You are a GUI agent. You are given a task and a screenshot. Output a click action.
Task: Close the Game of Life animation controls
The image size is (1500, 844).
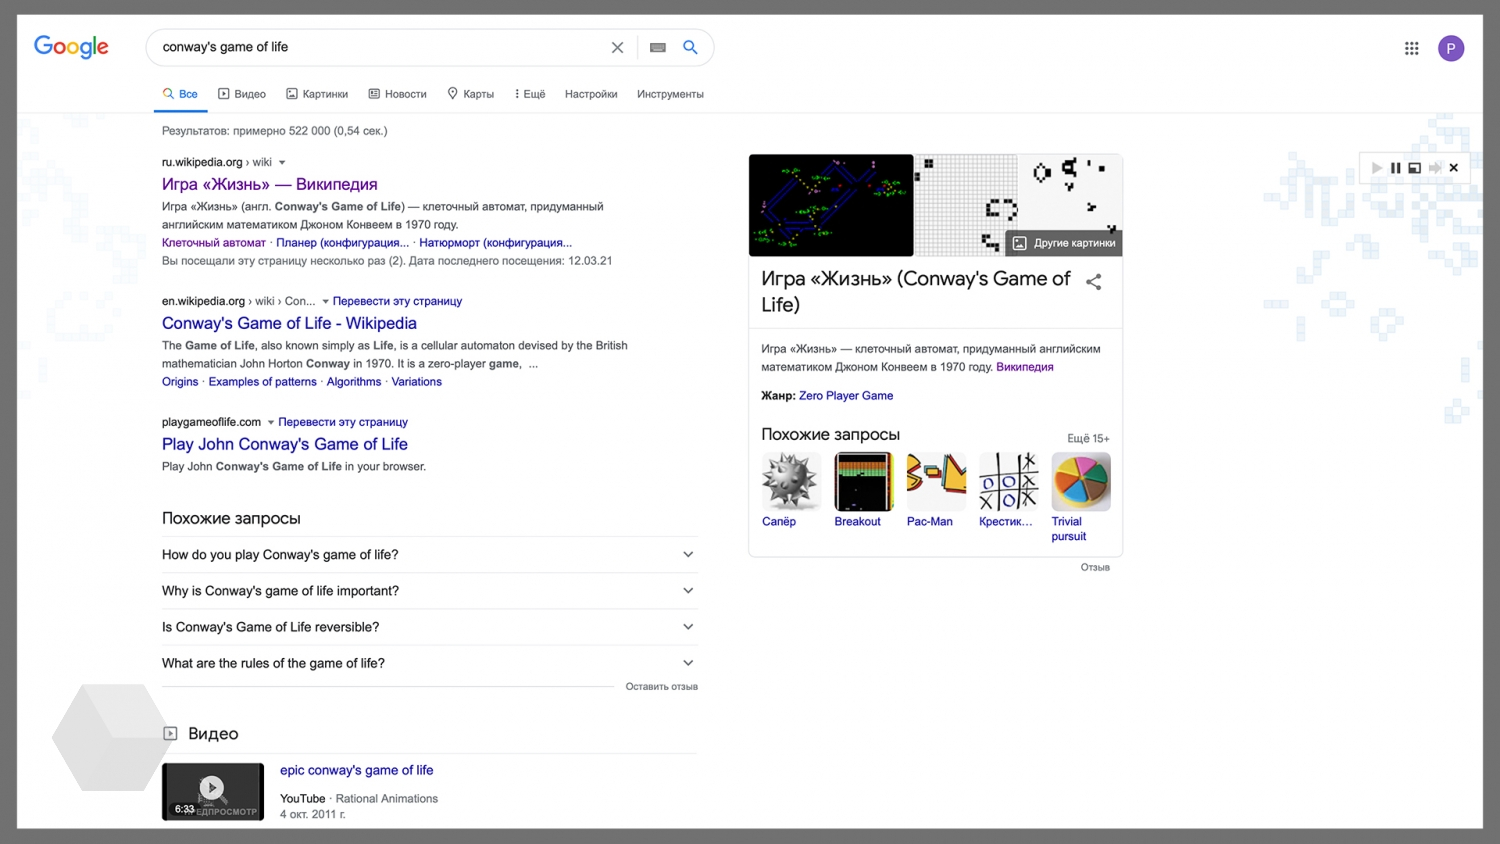[x=1454, y=168]
